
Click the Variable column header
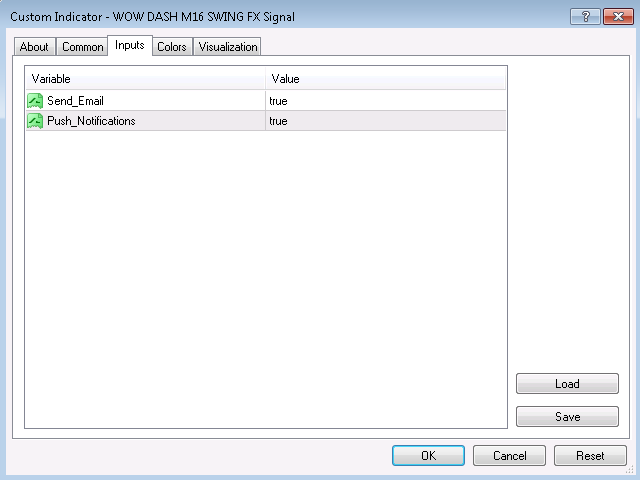click(145, 78)
